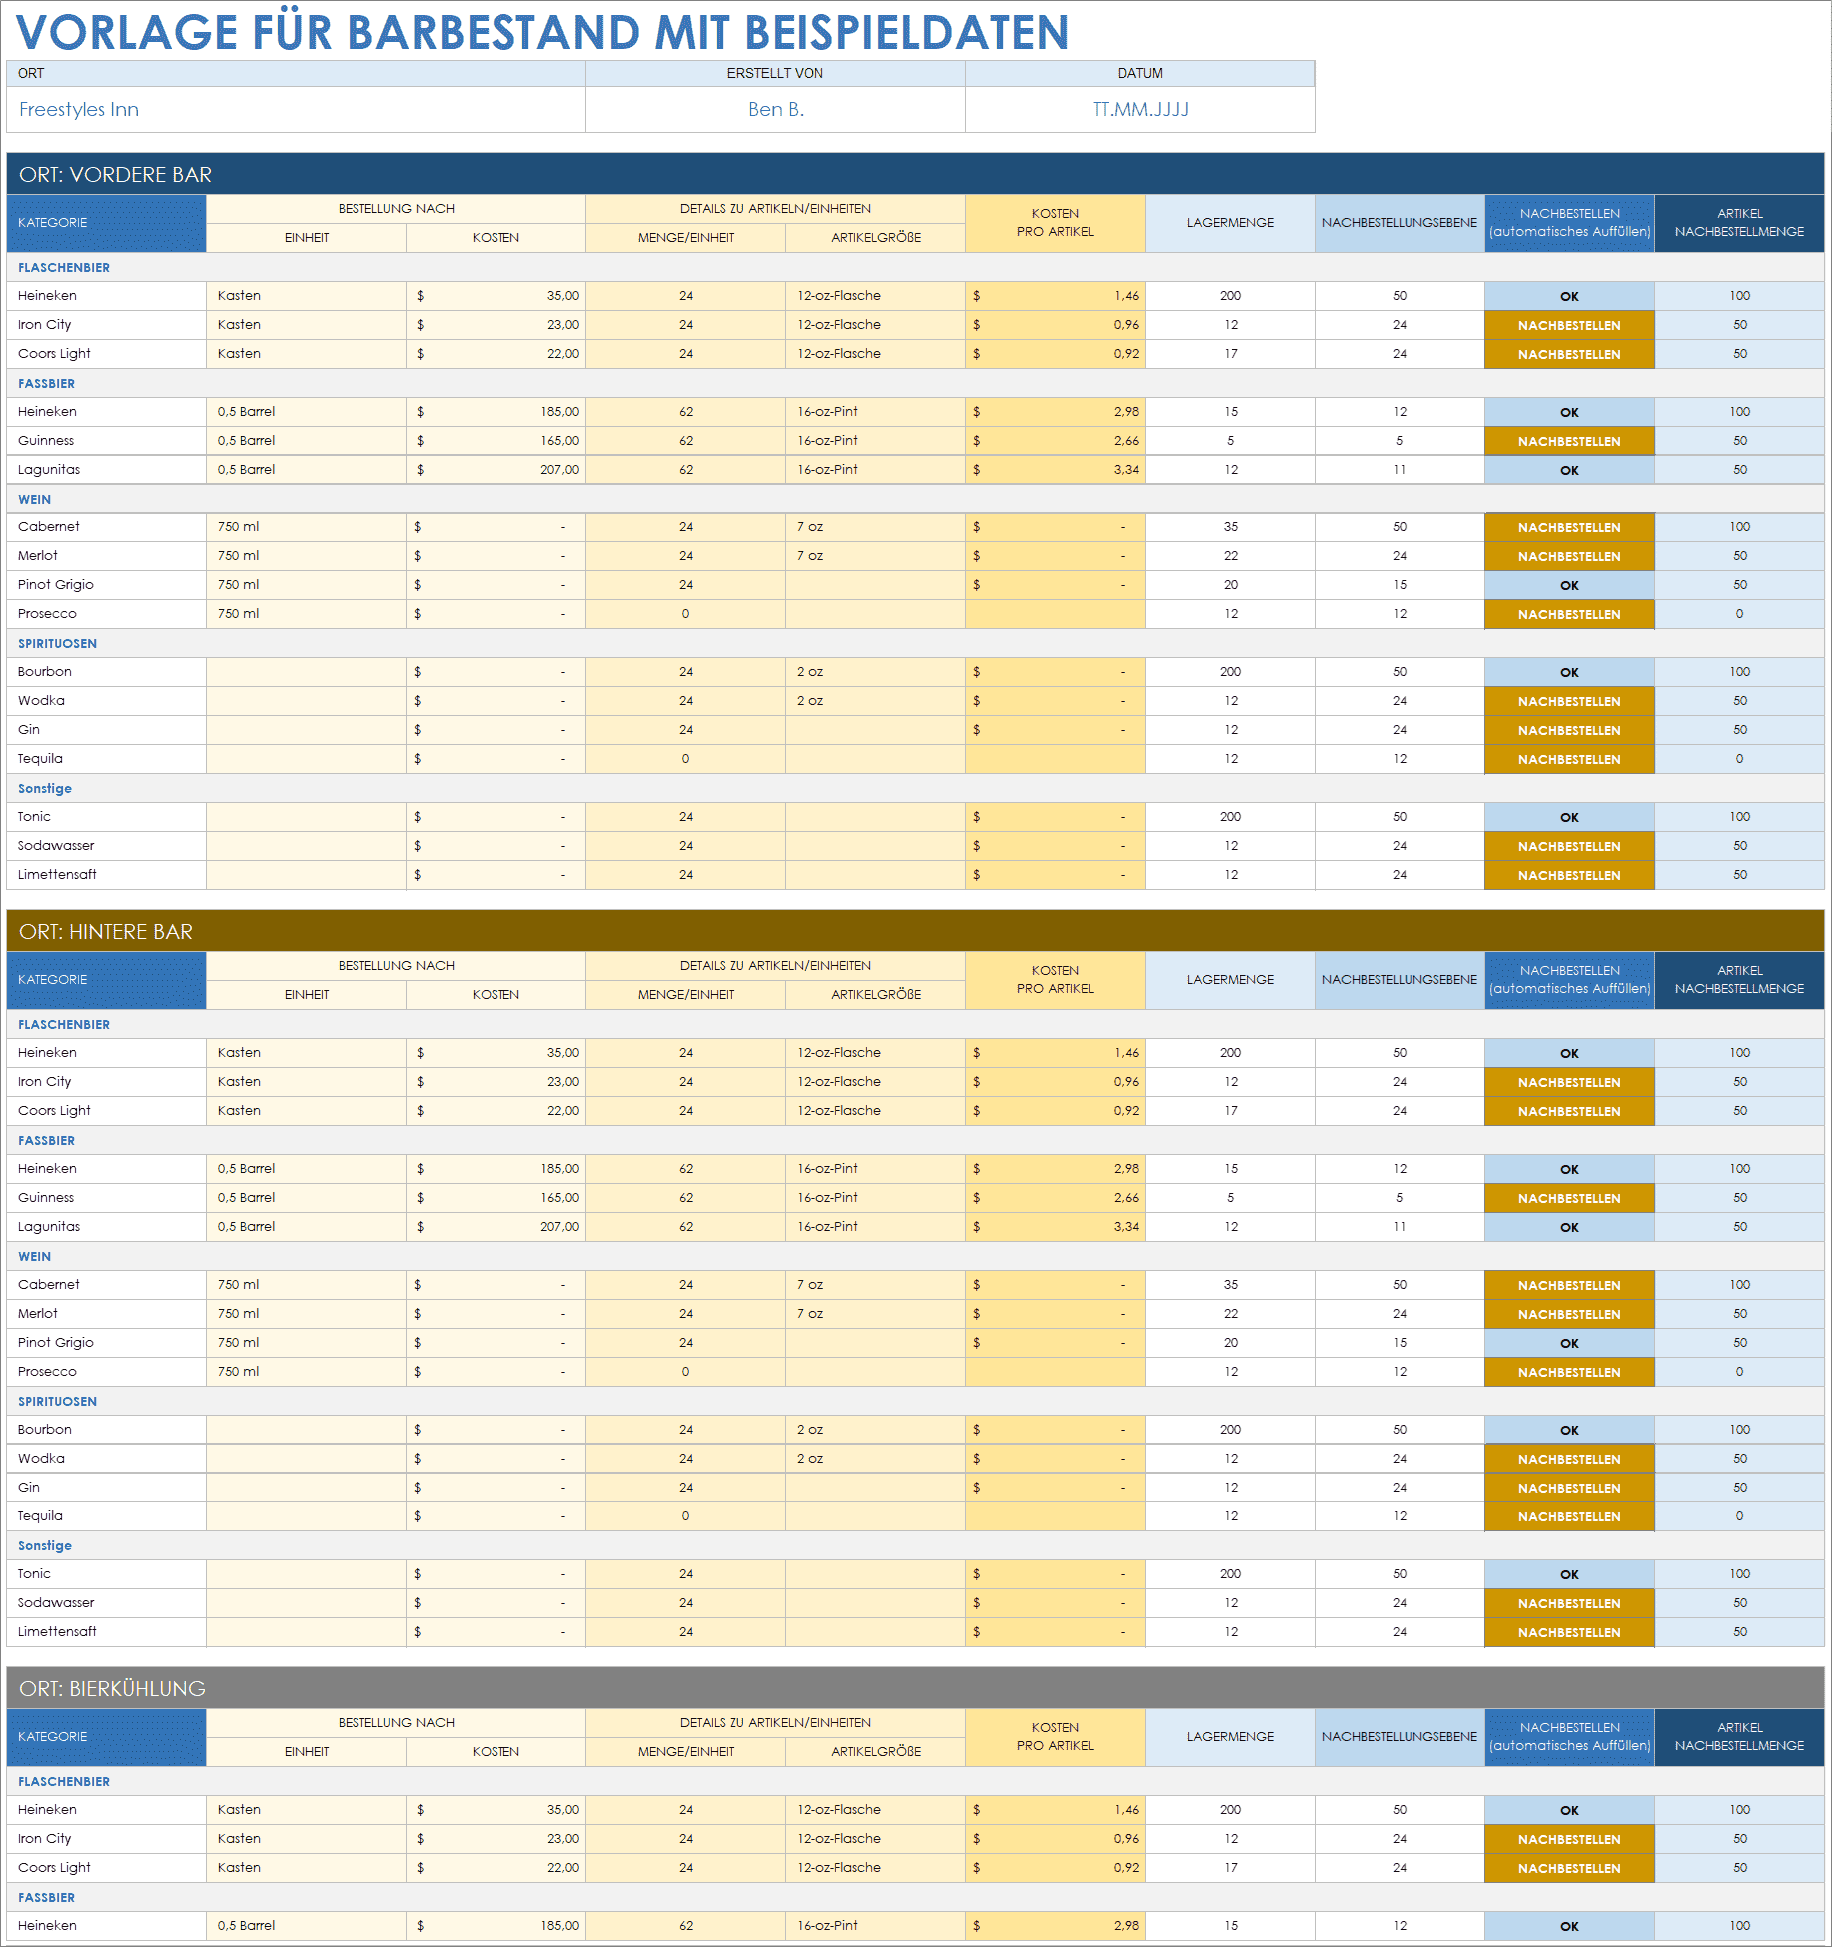Click the 'ORT: BIERKÜHLUNG' section banner

tap(915, 1688)
